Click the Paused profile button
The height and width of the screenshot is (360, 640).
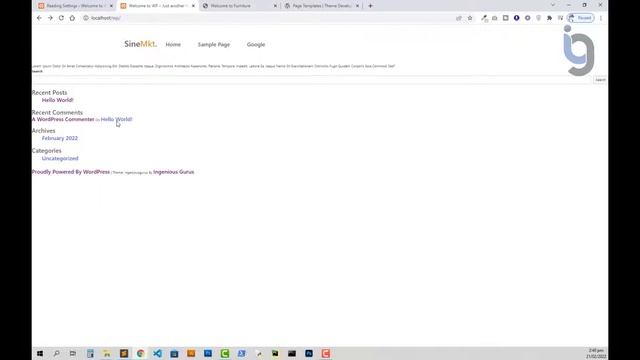[580, 18]
